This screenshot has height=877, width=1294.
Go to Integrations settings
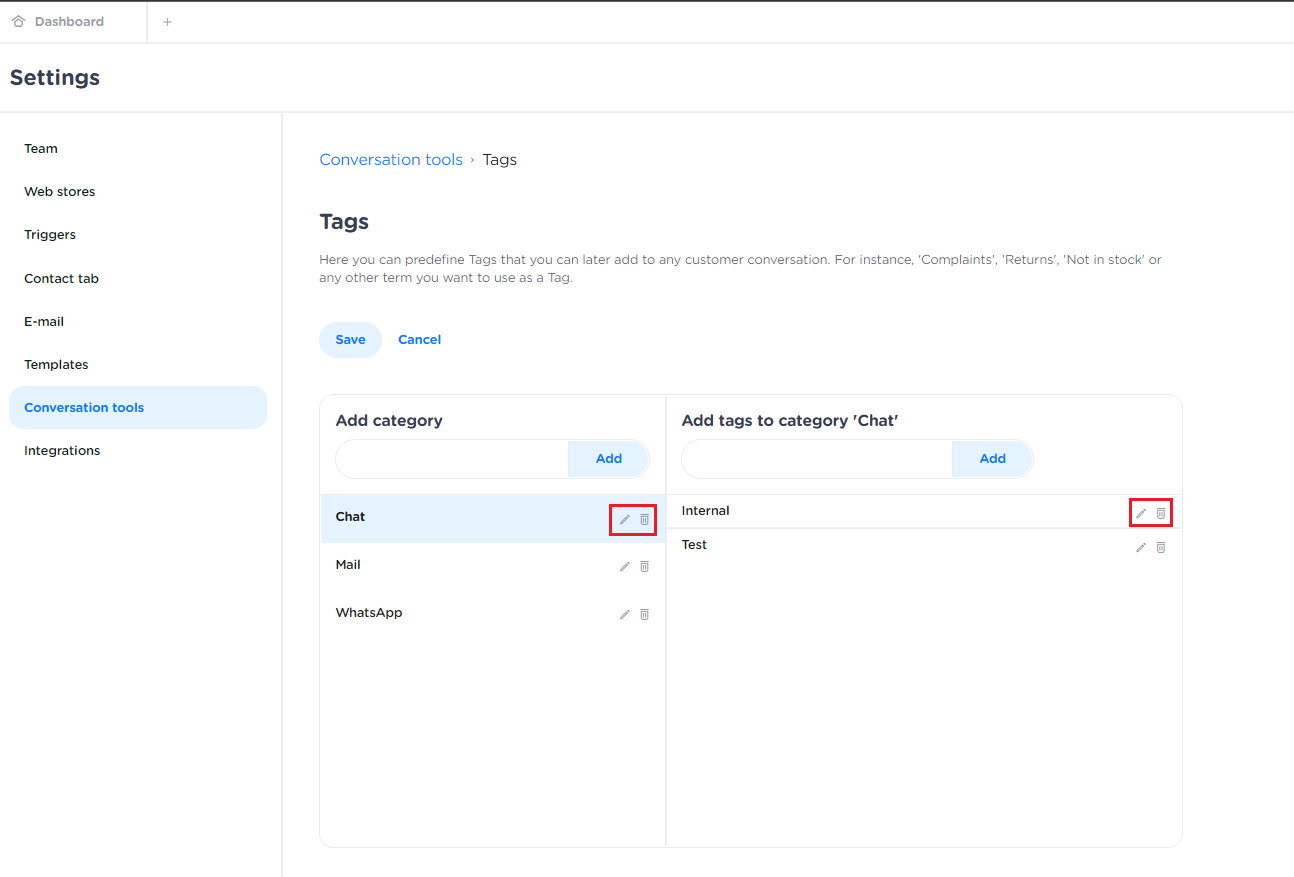62,451
